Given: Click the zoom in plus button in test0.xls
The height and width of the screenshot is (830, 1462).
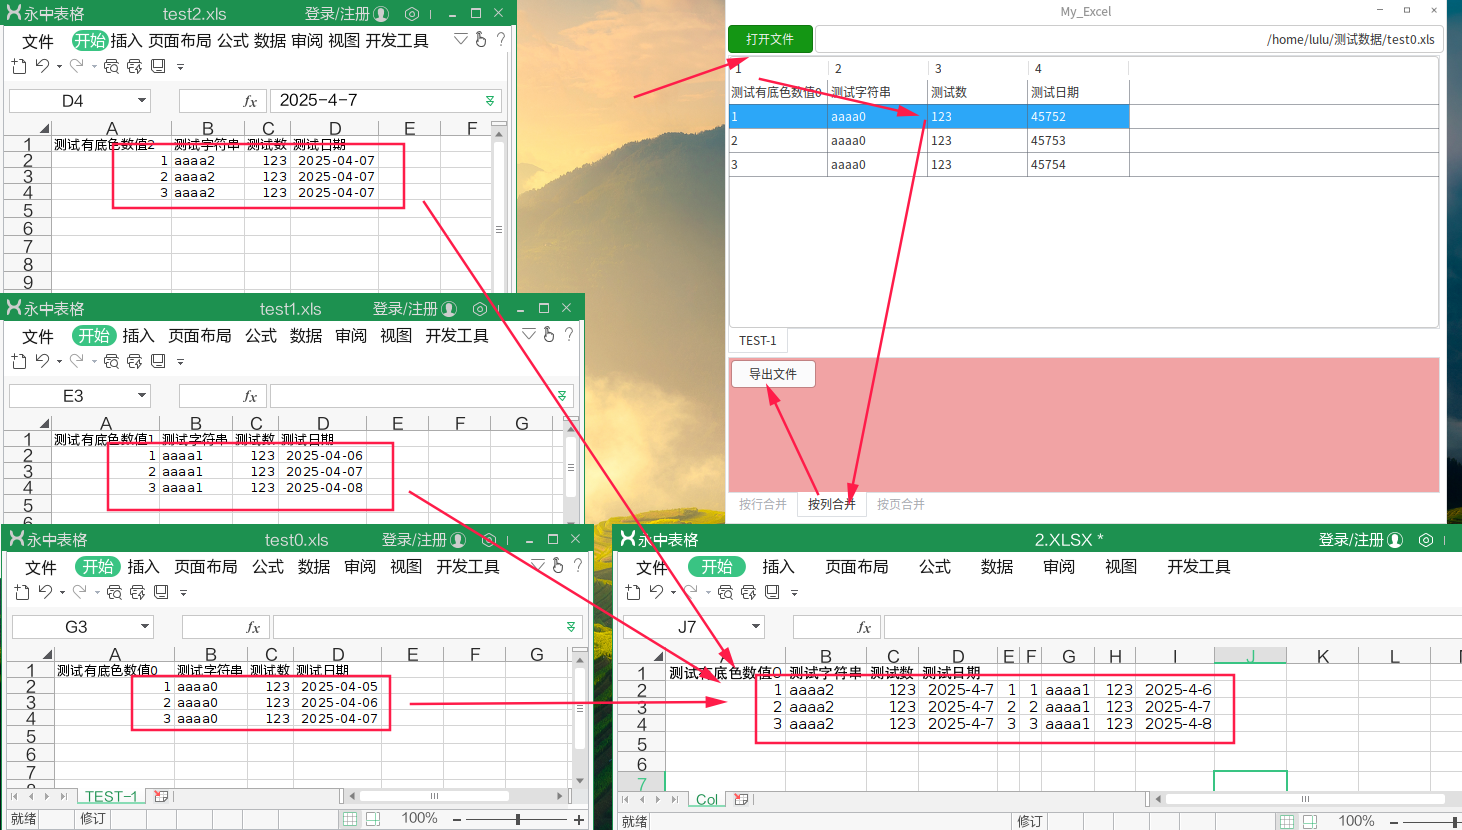Looking at the screenshot, I should coord(579,819).
